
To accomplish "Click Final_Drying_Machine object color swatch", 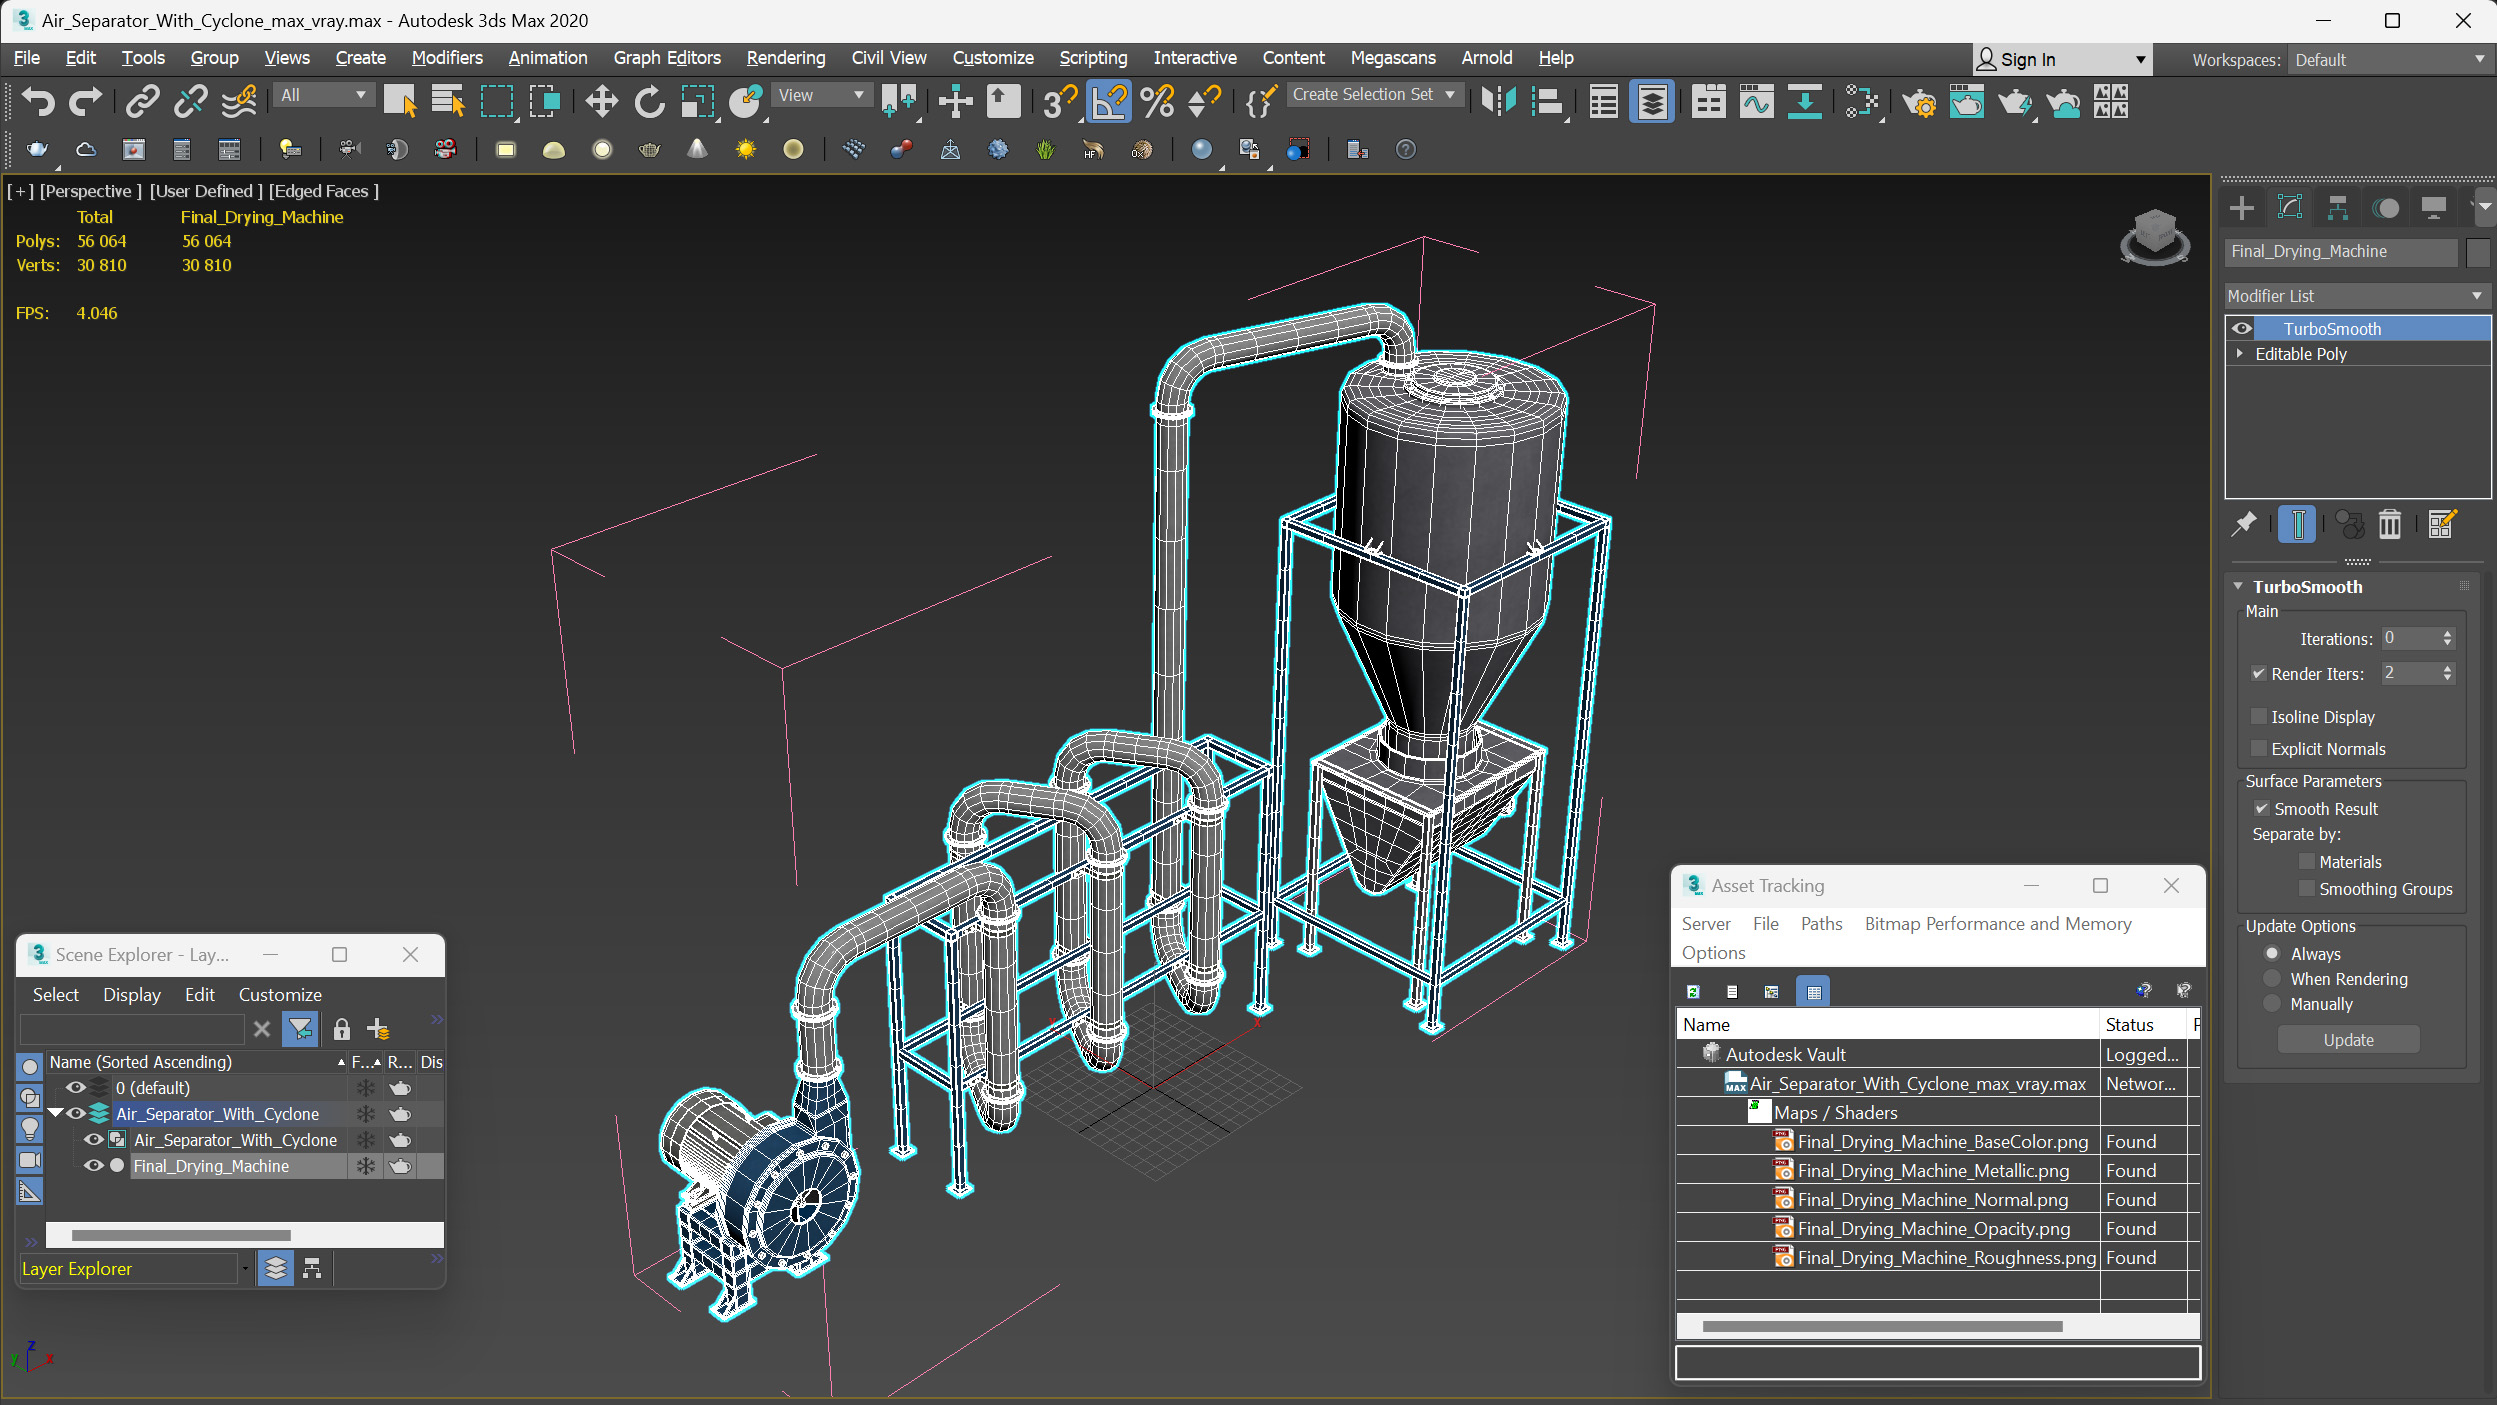I will coord(2478,252).
